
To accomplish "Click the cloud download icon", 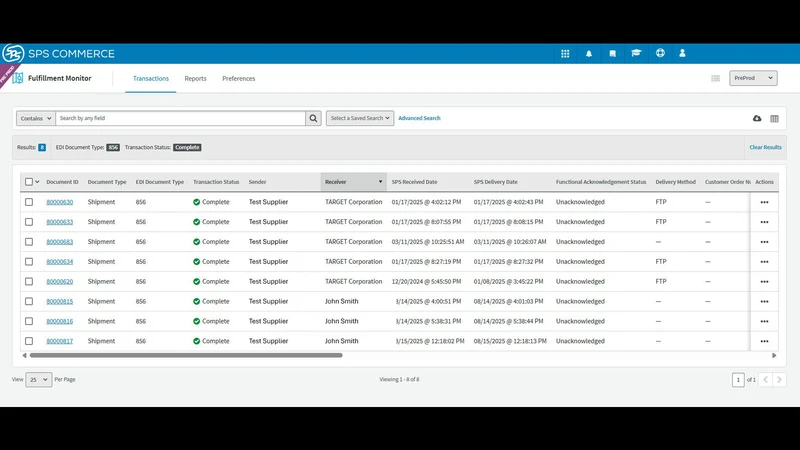I will pyautogui.click(x=757, y=118).
